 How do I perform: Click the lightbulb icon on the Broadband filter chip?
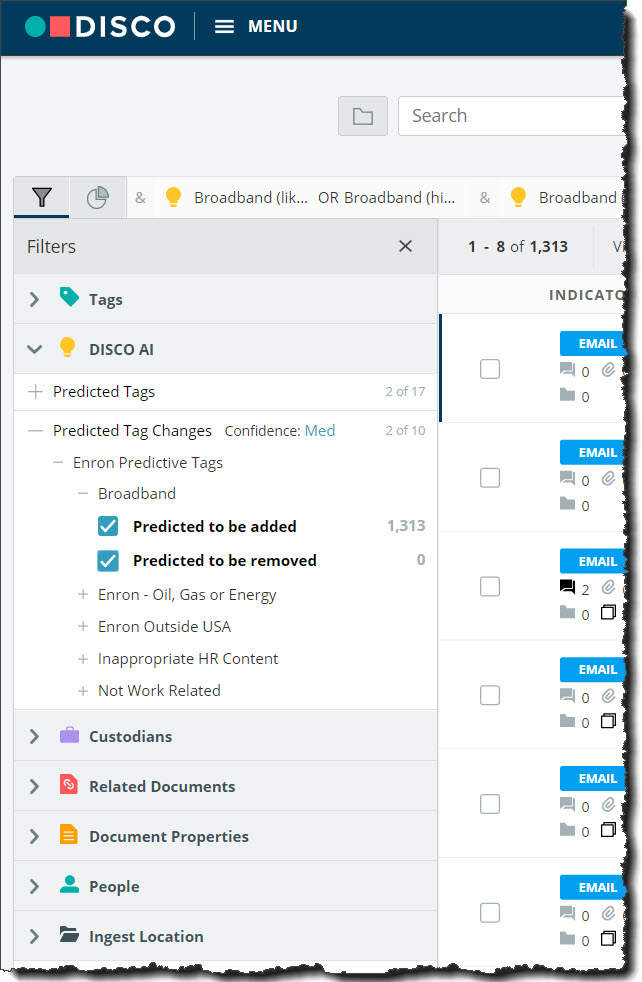(174, 197)
